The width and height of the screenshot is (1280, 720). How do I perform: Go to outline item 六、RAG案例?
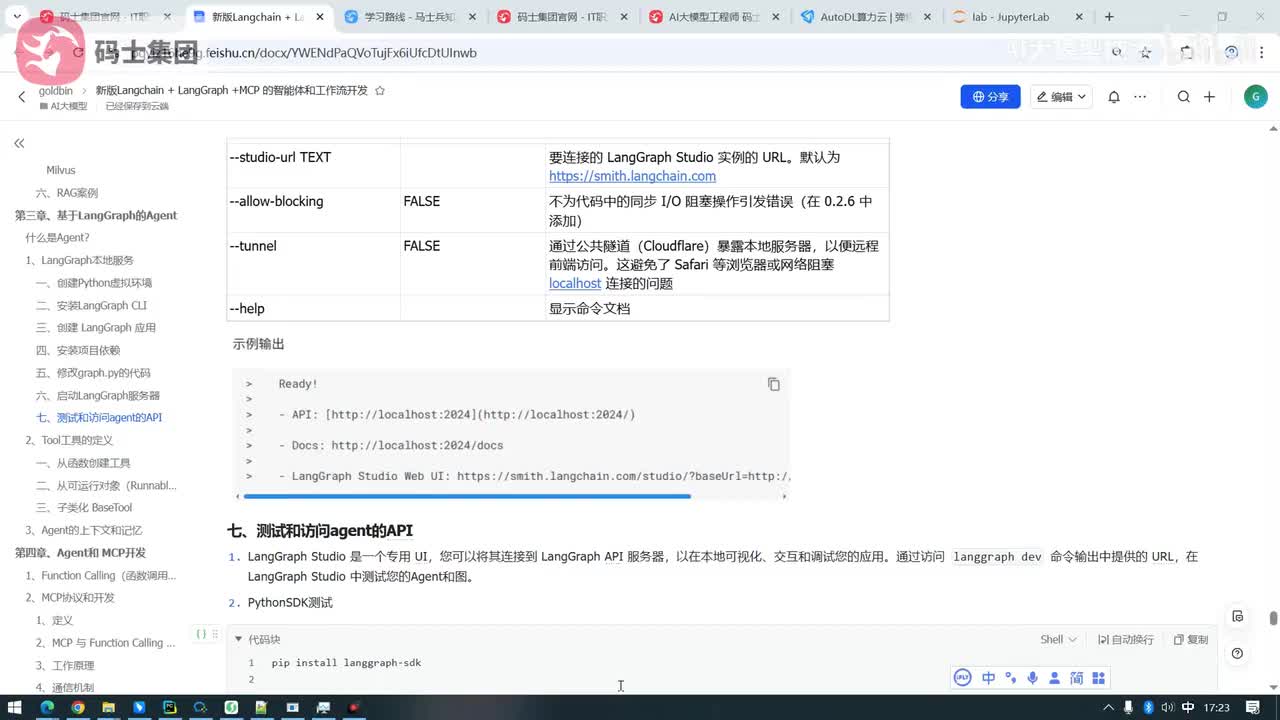coord(67,193)
